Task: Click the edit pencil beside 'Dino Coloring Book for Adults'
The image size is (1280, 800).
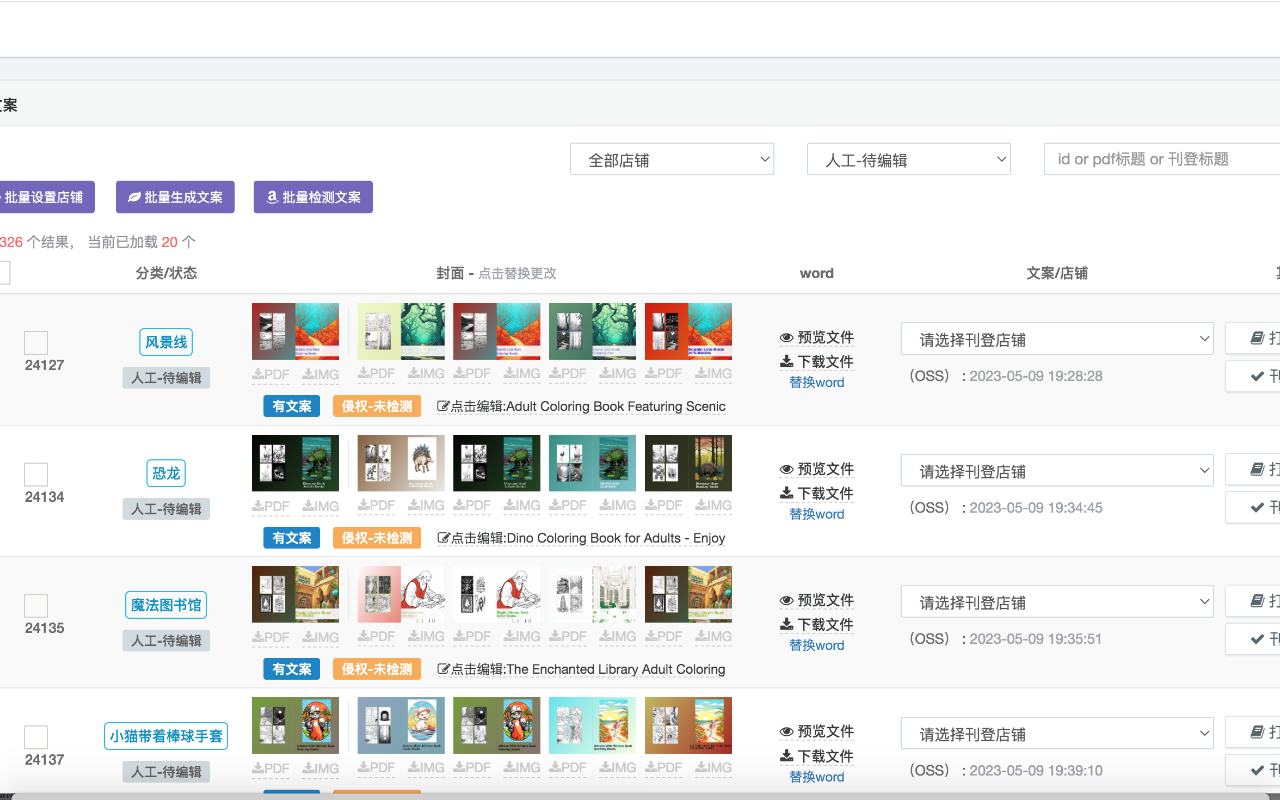Action: (446, 538)
